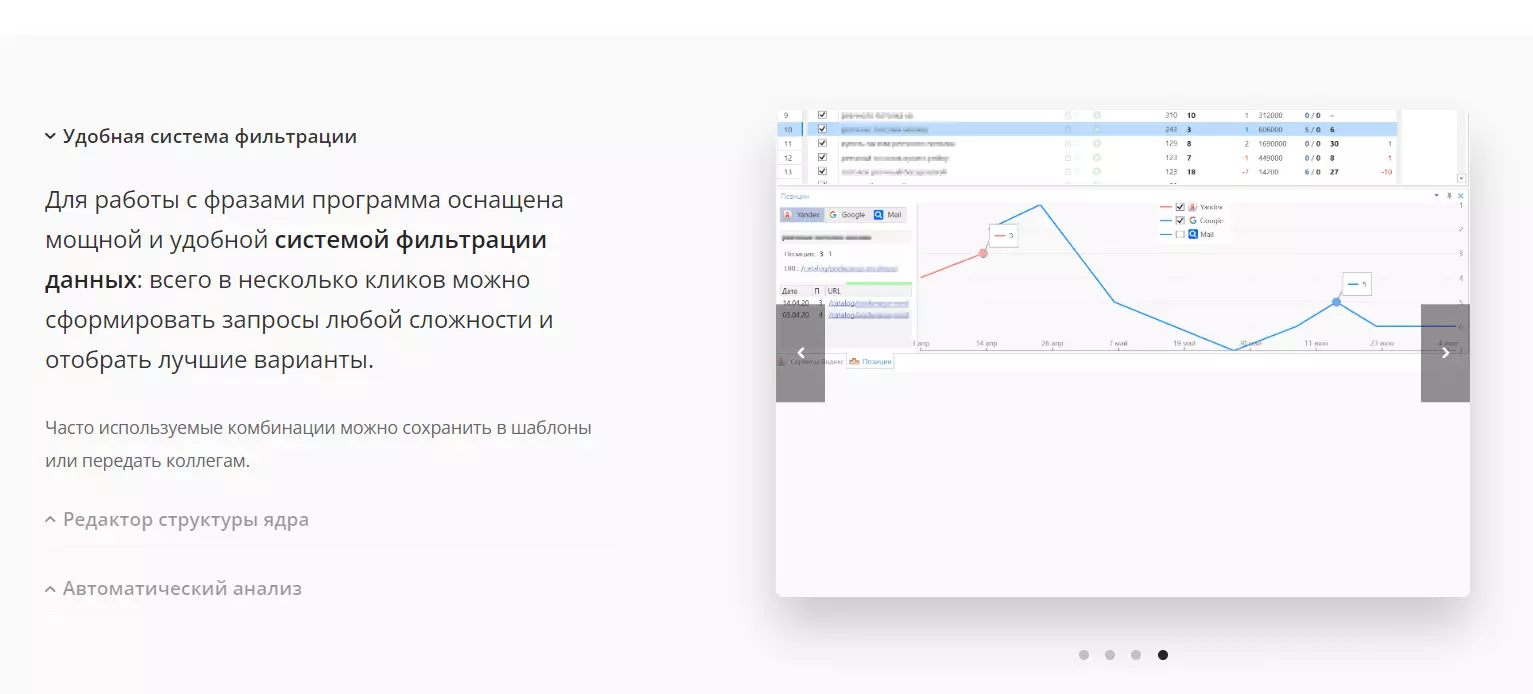Click the value 1690000 in row 11
Viewport: 1533px width, 694px height.
pos(1272,143)
